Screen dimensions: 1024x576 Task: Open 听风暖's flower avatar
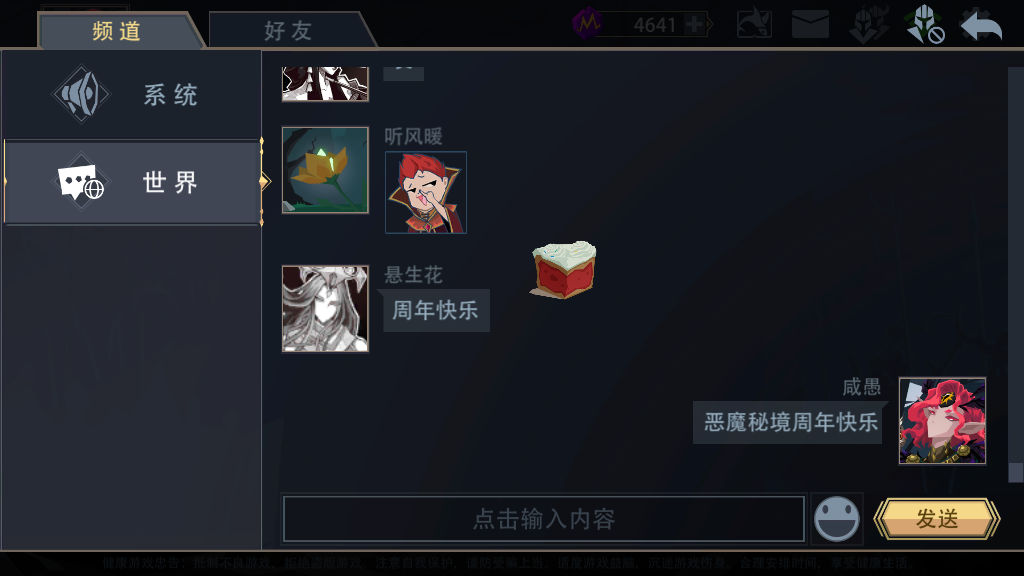[x=325, y=170]
